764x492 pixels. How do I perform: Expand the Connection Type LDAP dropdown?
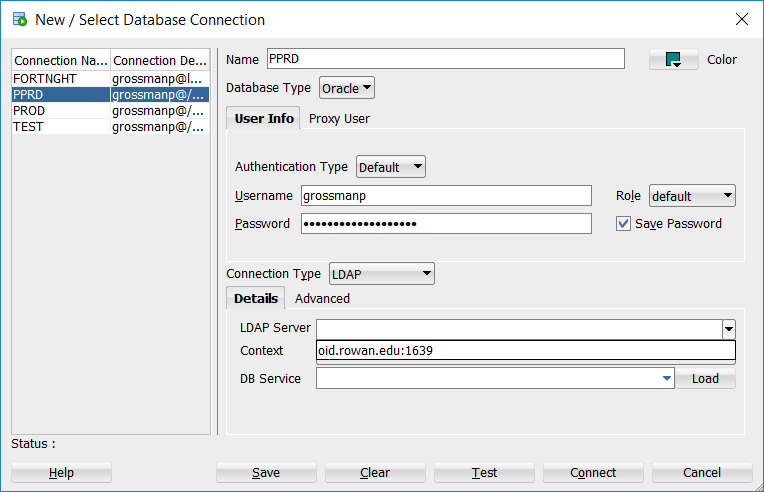(x=382, y=273)
